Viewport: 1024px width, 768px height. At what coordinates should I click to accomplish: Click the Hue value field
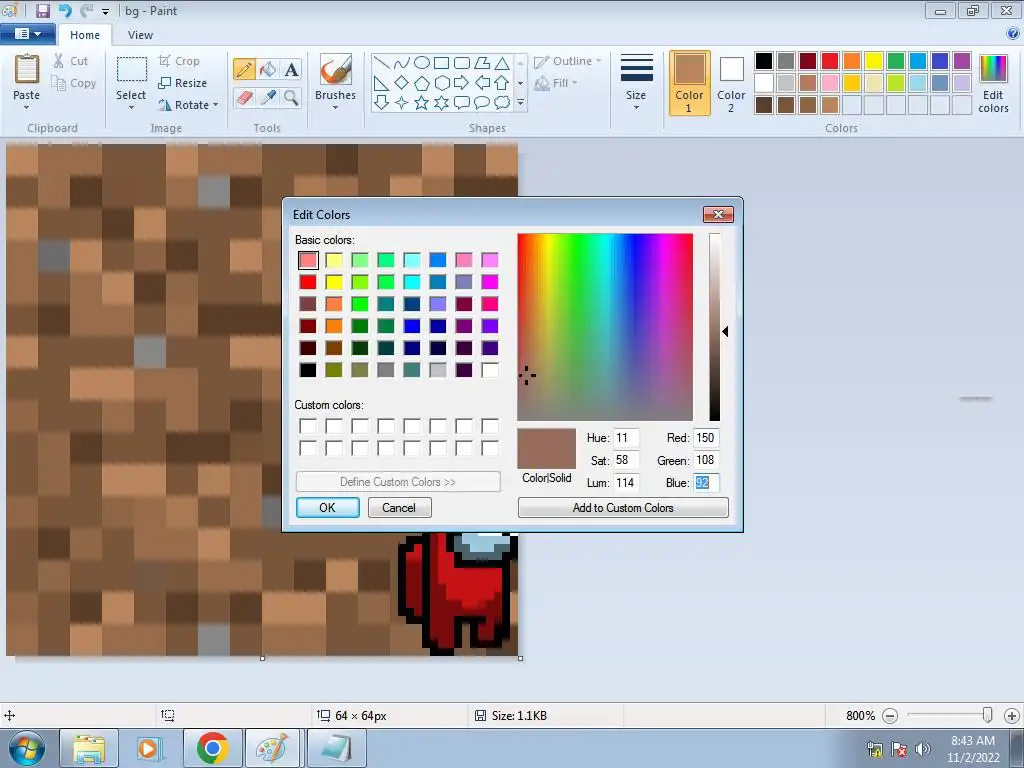point(626,438)
